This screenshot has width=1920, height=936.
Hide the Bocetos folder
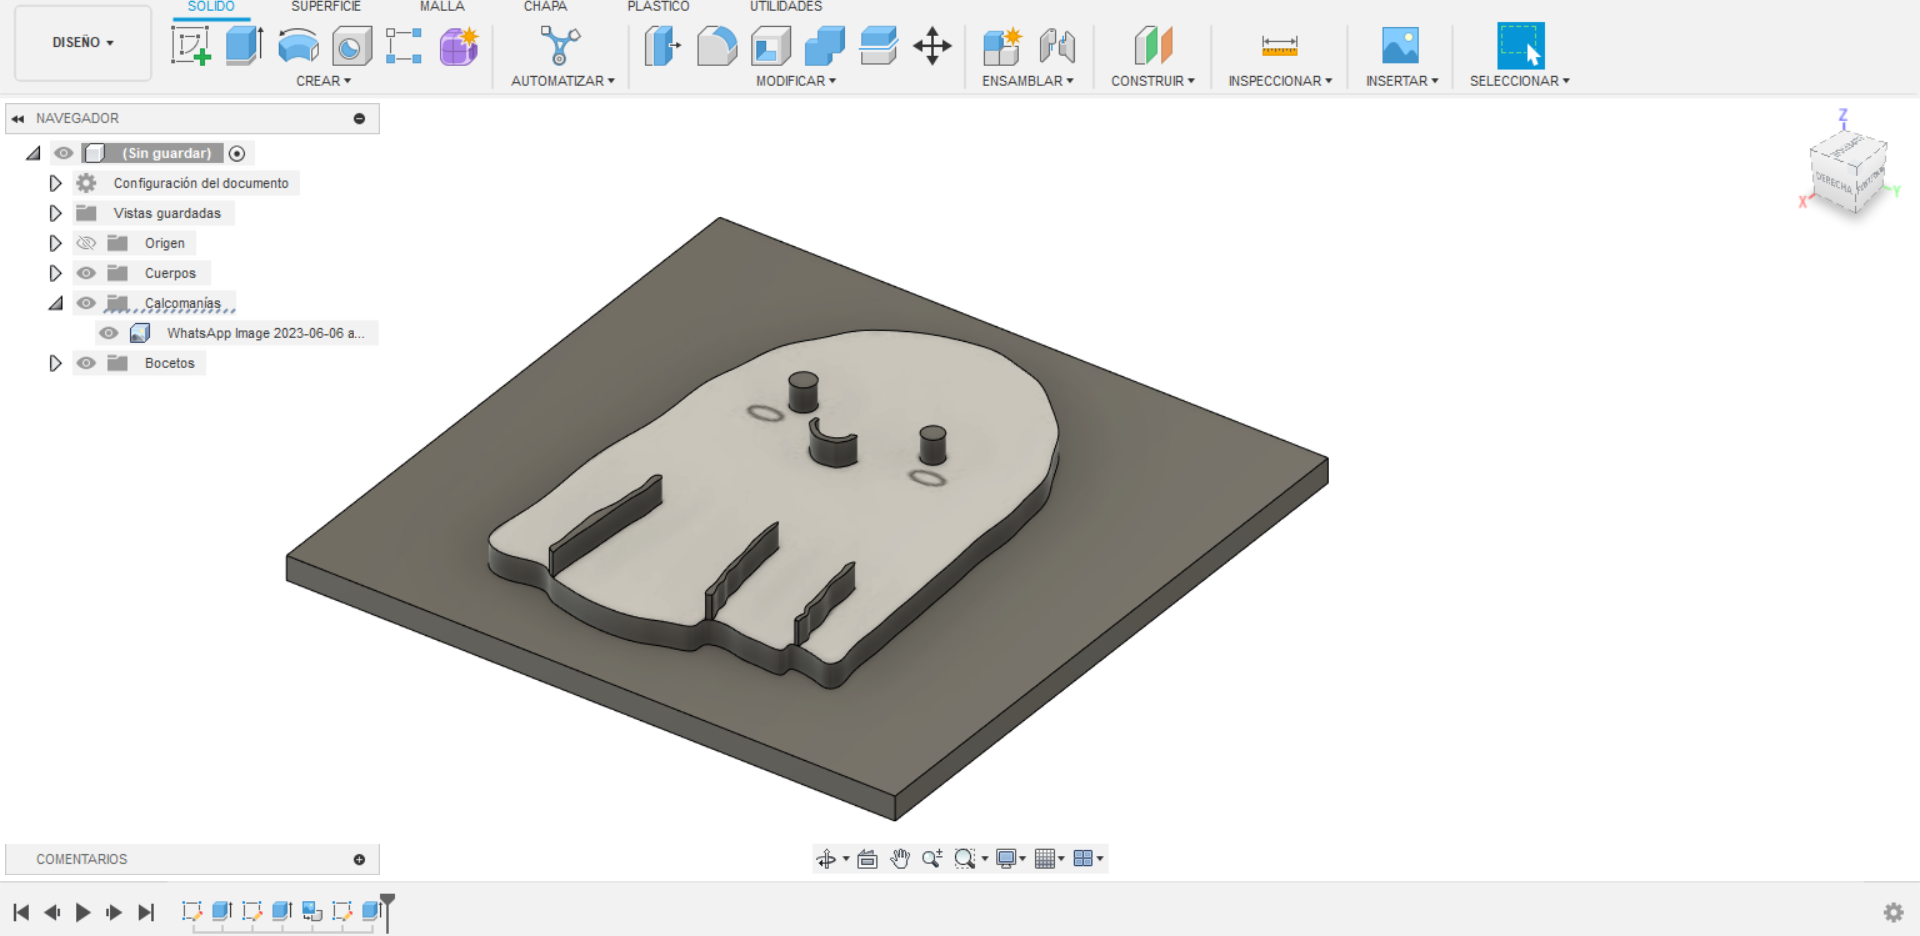click(x=87, y=363)
